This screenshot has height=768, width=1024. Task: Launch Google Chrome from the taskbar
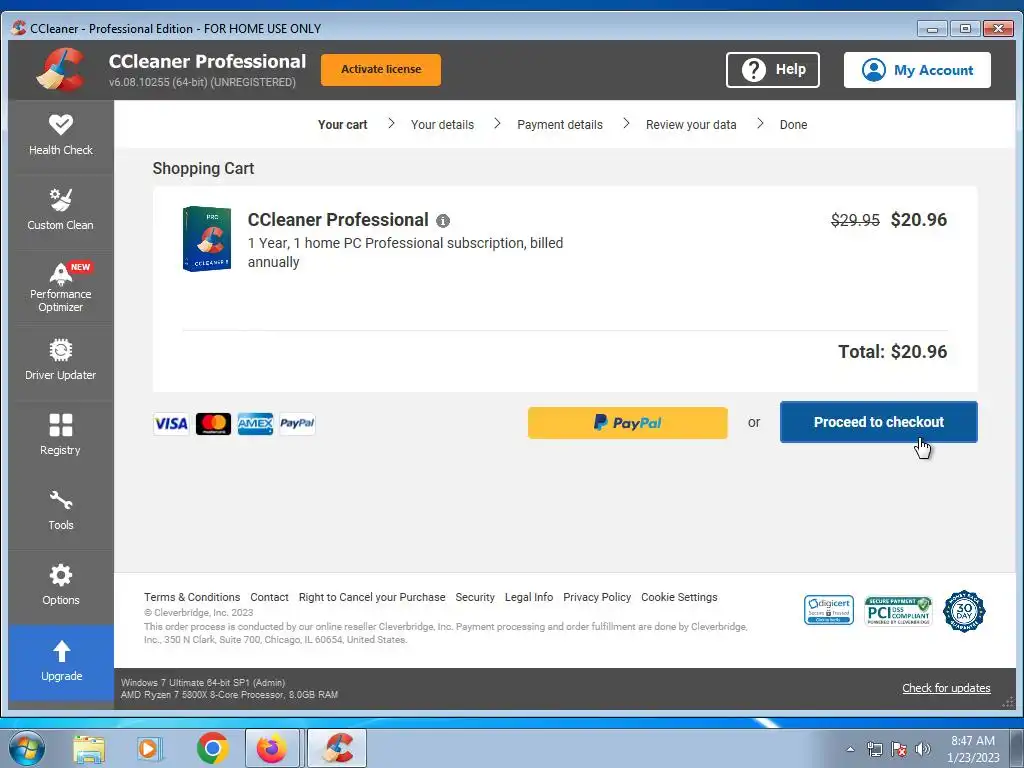[x=212, y=748]
